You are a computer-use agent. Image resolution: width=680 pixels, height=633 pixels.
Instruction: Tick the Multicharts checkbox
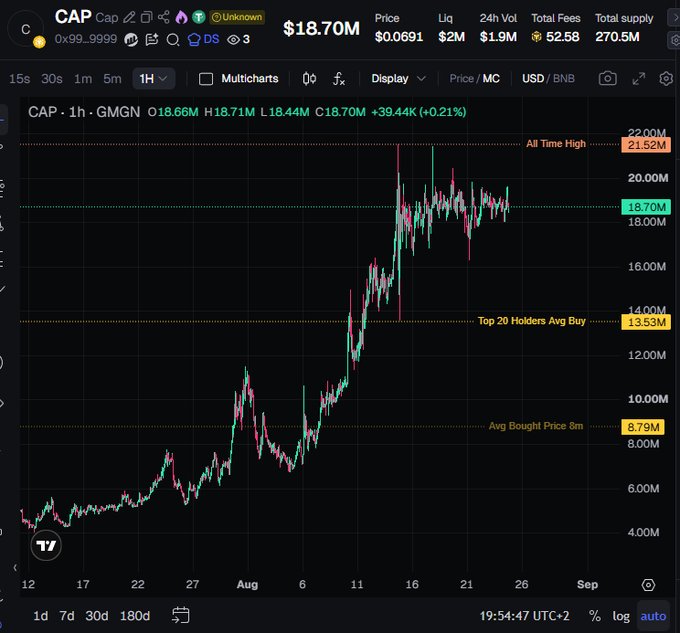206,79
